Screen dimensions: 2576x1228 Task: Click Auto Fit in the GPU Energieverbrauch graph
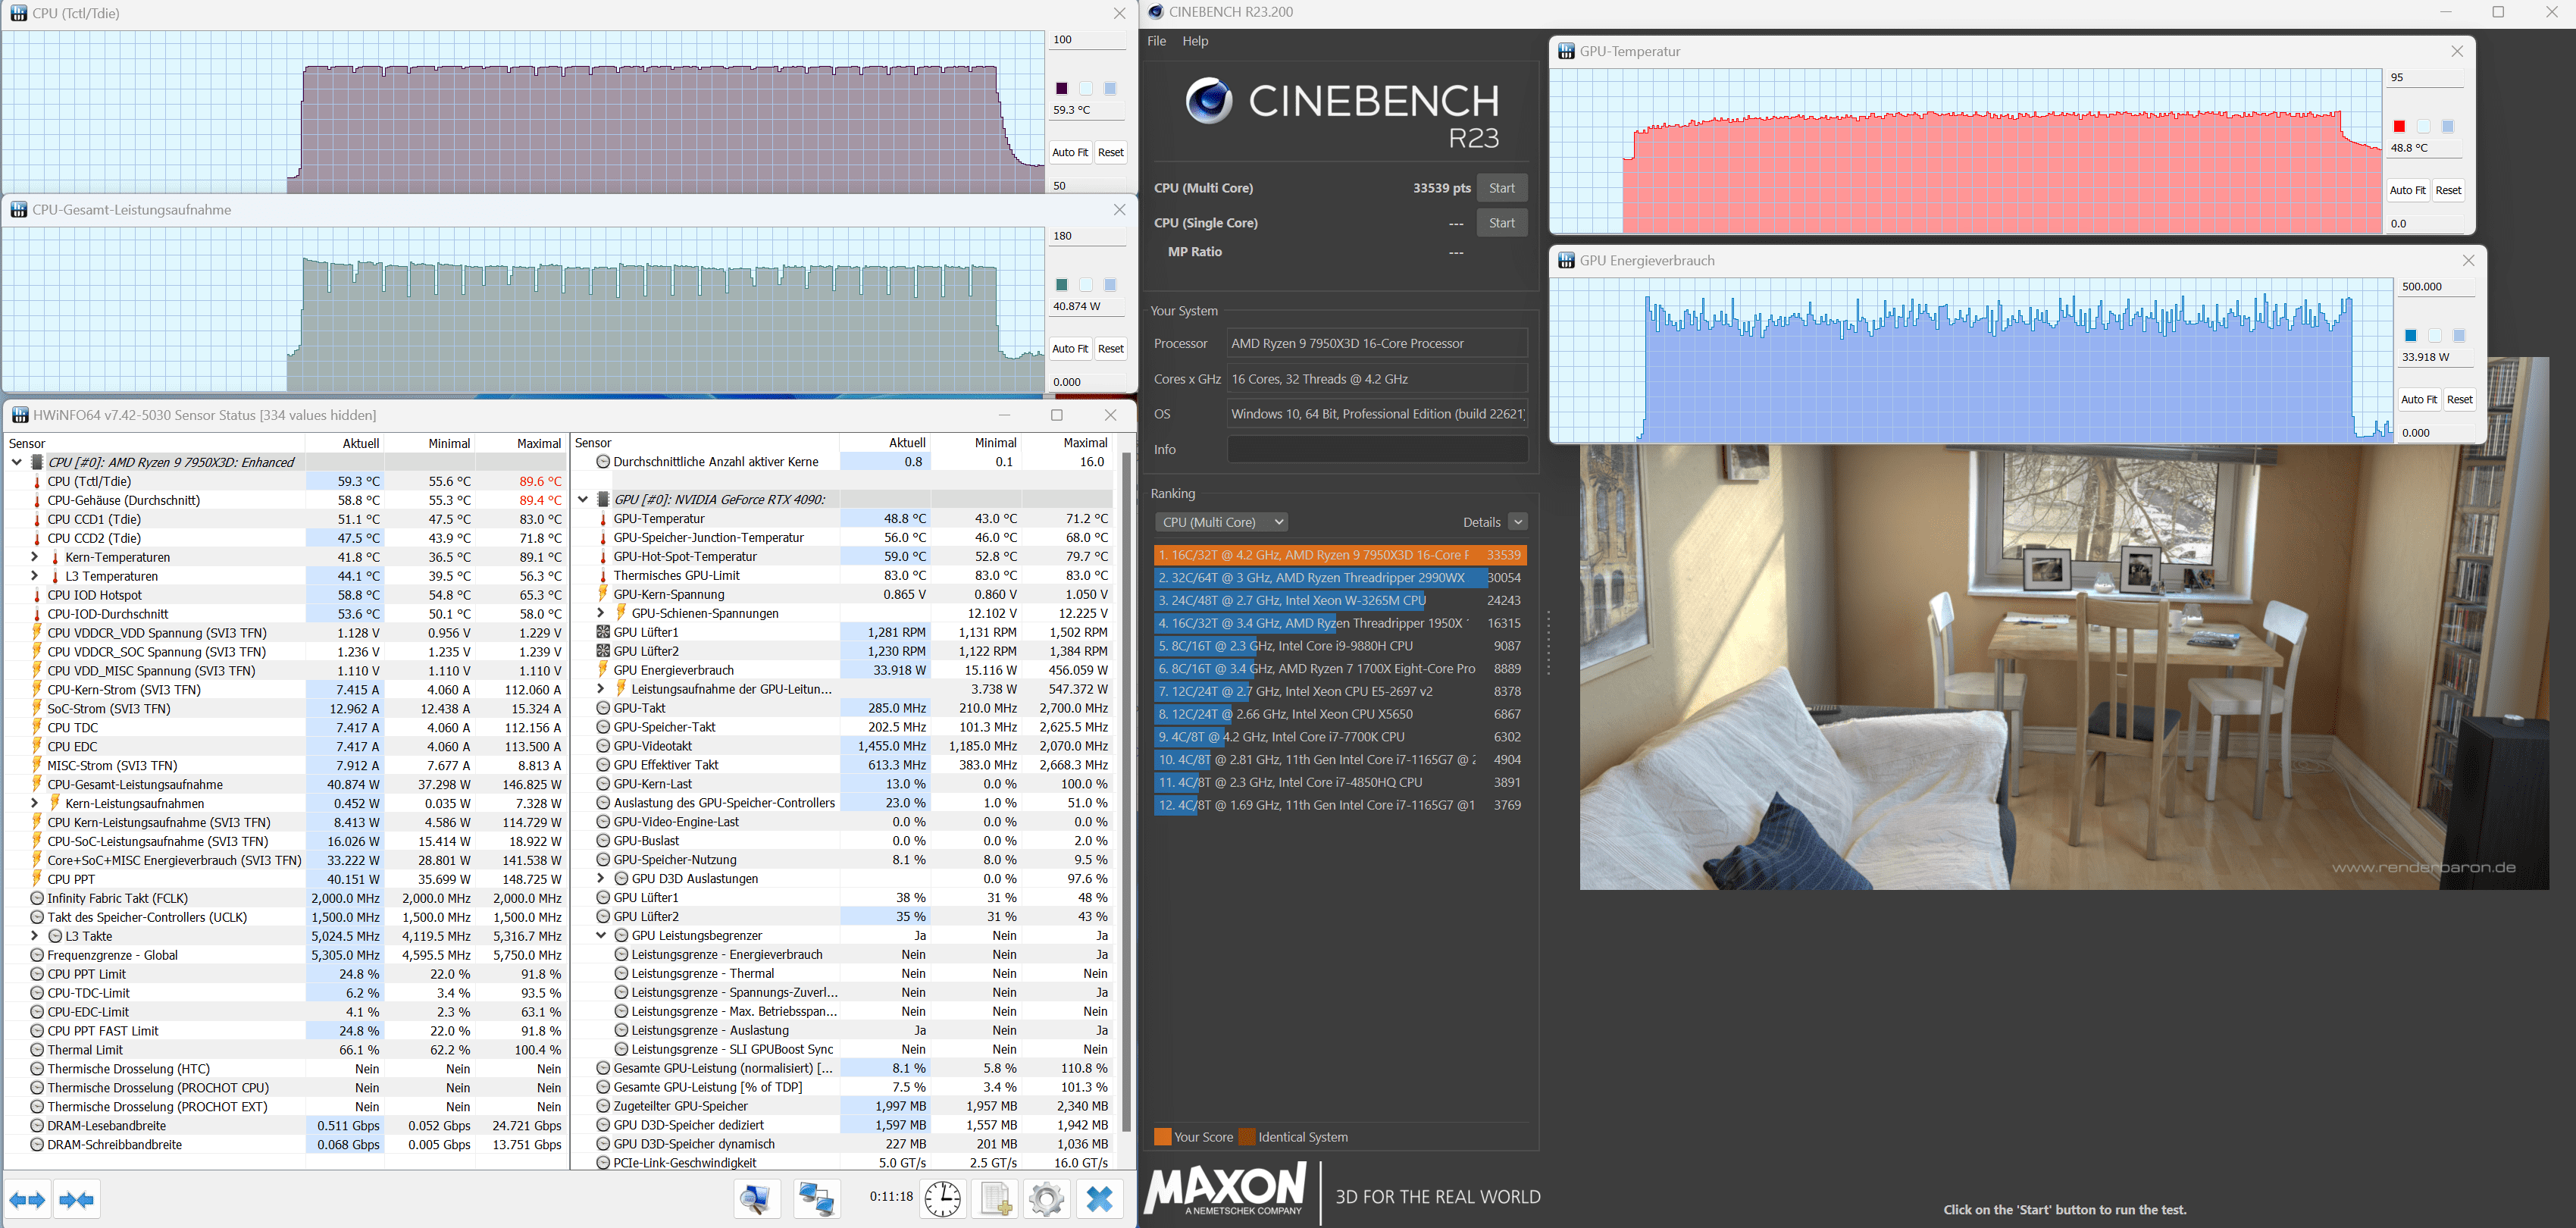coord(2419,400)
